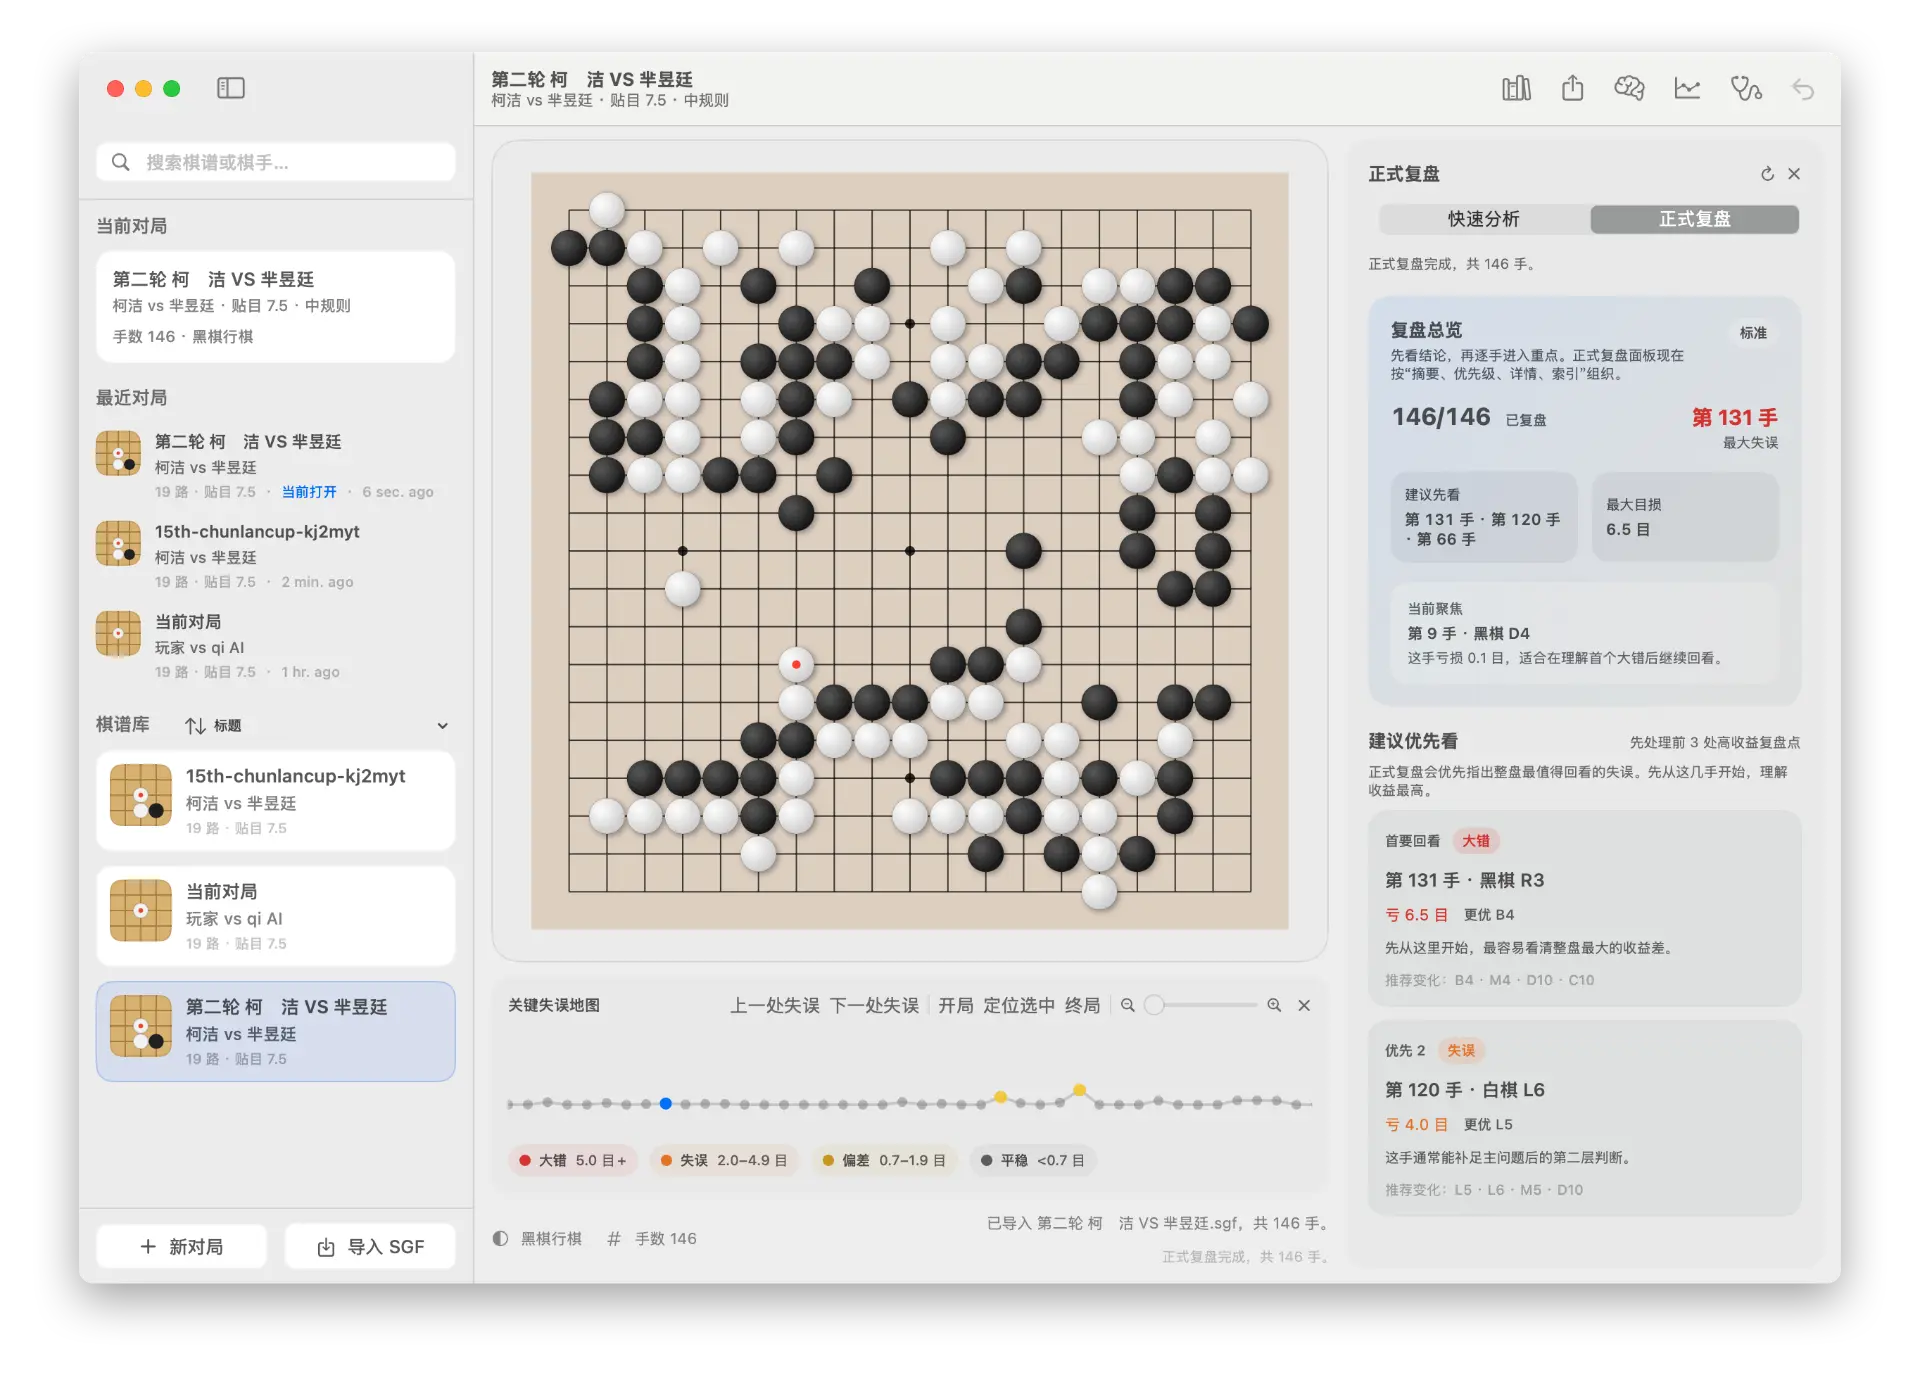Zoom out on the mistake map
This screenshot has height=1389, width=1920.
(x=1128, y=1005)
